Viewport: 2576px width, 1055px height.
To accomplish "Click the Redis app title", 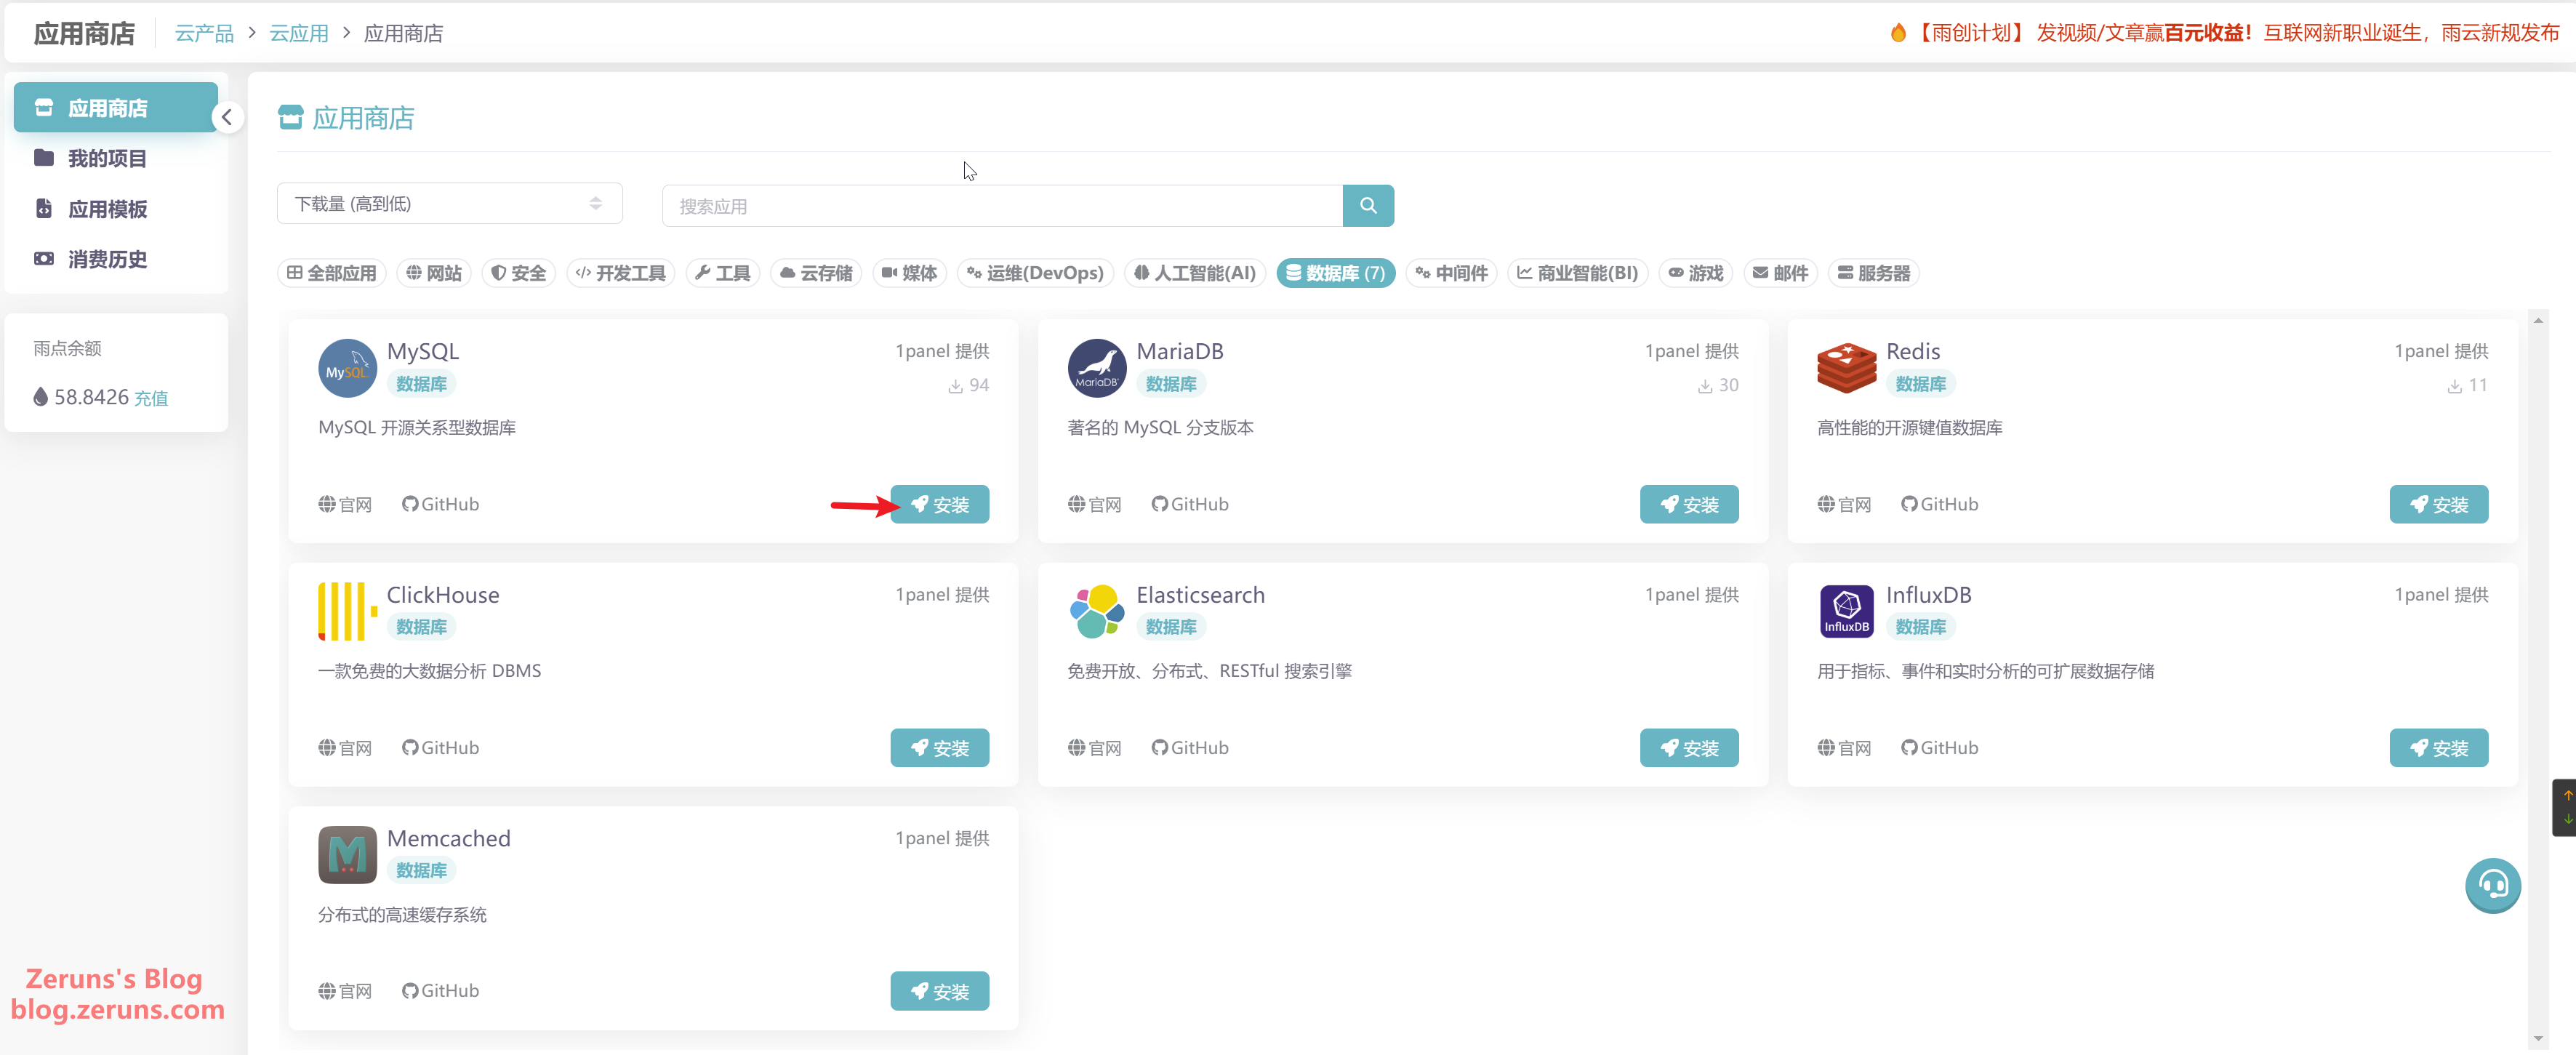I will coord(1912,351).
